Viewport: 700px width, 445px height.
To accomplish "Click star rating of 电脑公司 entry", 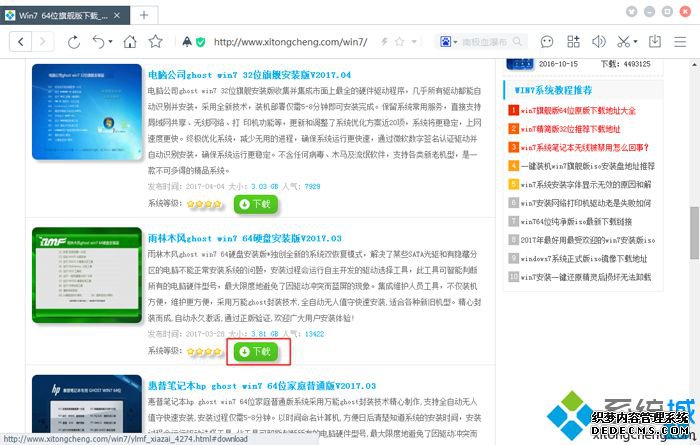I will coord(204,204).
